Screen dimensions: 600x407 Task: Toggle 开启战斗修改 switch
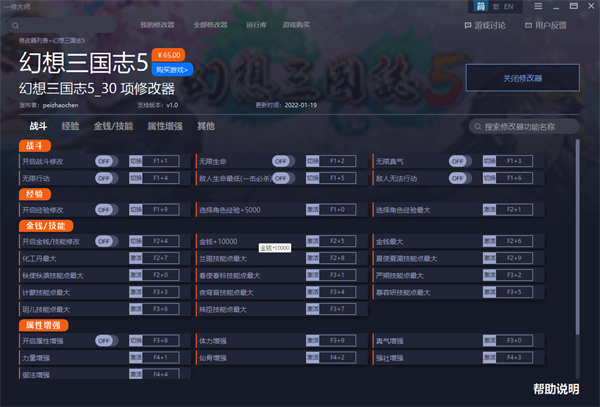106,161
